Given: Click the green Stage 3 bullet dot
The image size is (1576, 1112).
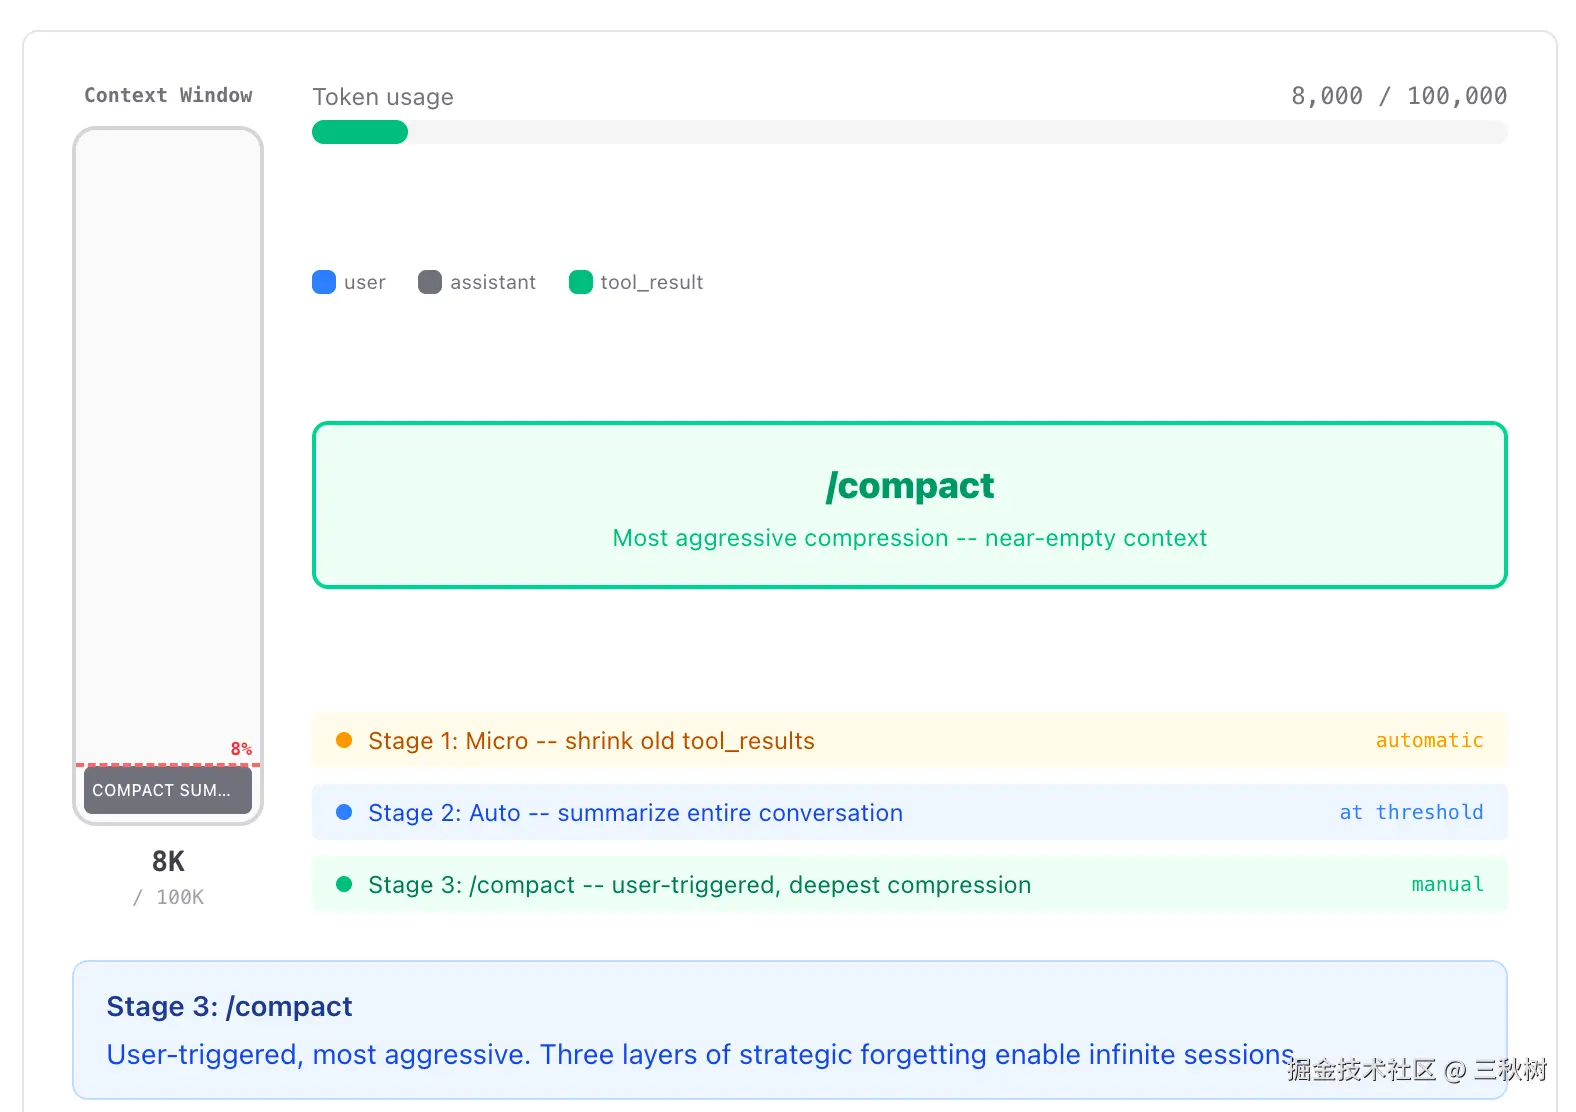Looking at the screenshot, I should 344,884.
